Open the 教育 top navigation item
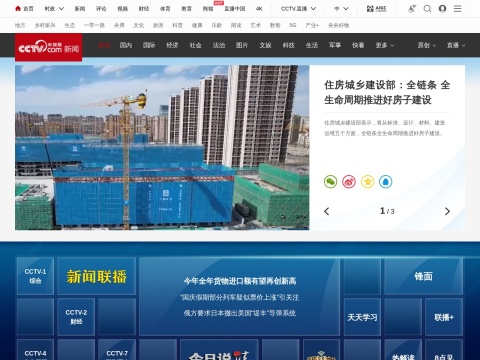Viewport: 480px width, 360px height. tap(186, 9)
